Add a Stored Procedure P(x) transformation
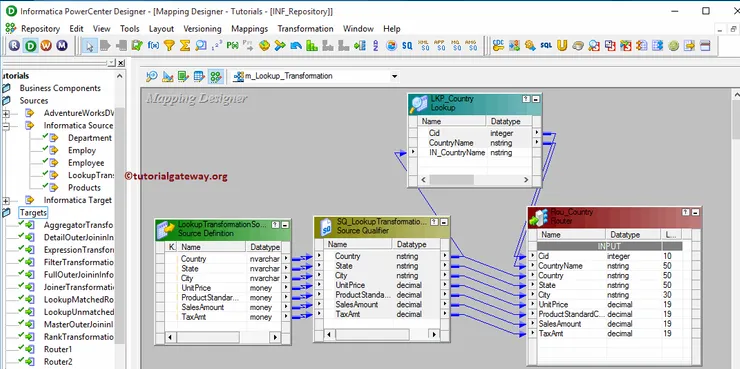Viewport: 740px width, 369px height. (232, 46)
